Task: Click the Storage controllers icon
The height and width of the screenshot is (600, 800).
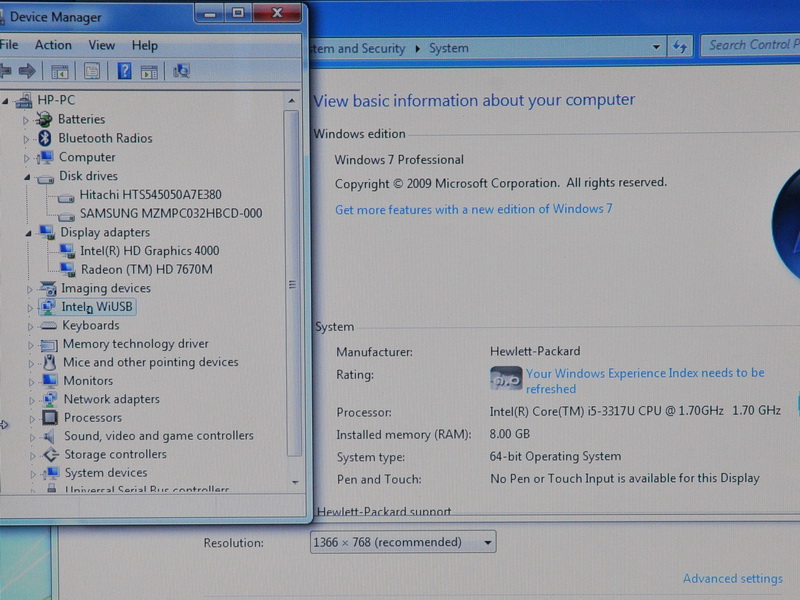Action: (51, 454)
